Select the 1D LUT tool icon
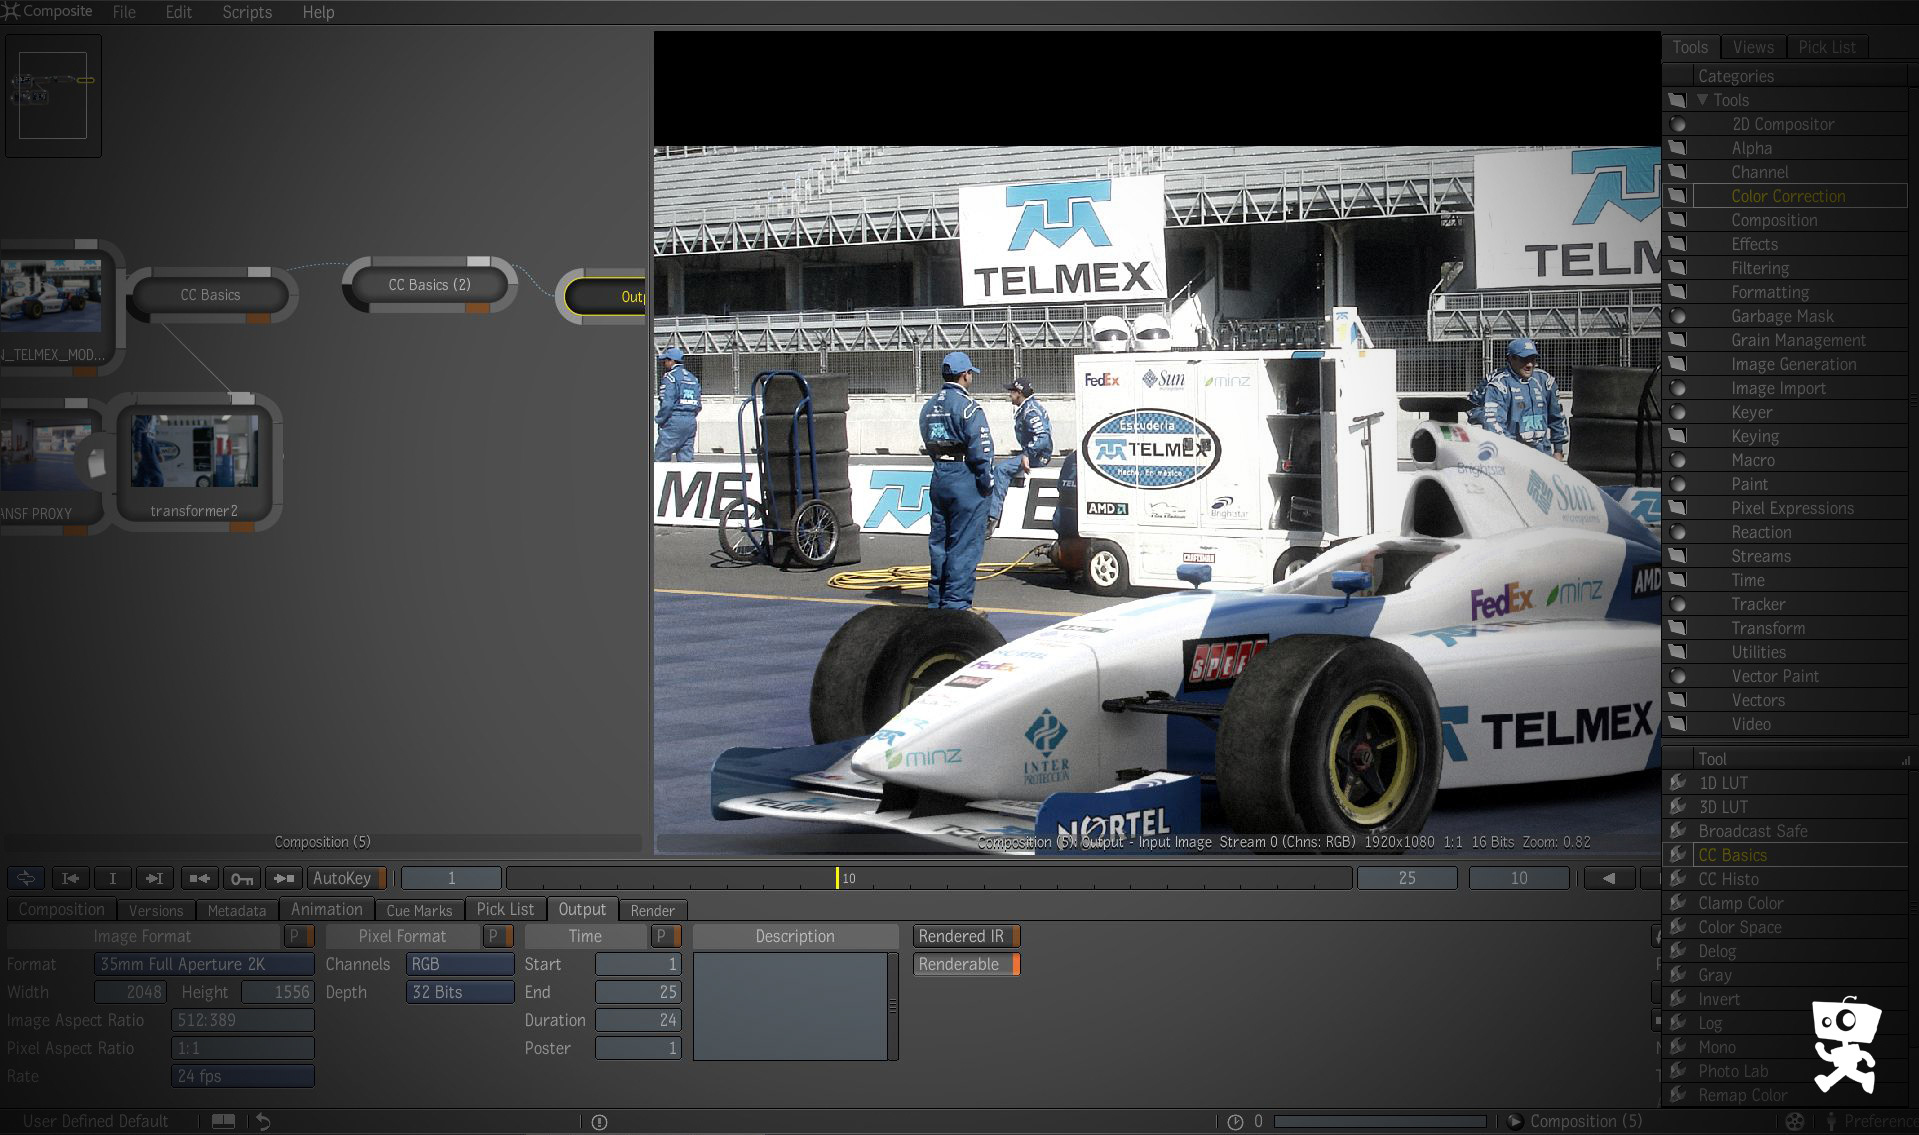Viewport: 1919px width, 1135px height. (x=1678, y=783)
